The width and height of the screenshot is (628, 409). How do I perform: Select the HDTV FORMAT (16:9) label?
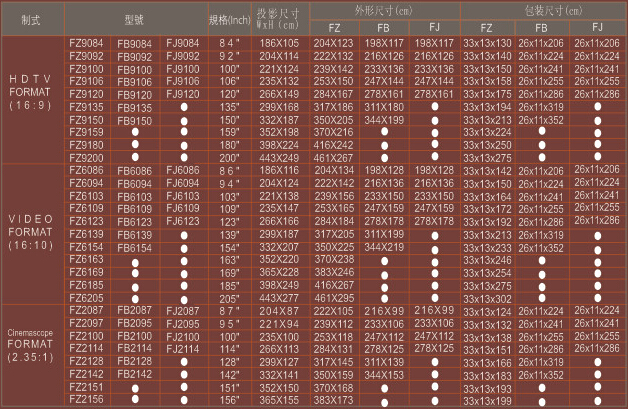point(30,92)
